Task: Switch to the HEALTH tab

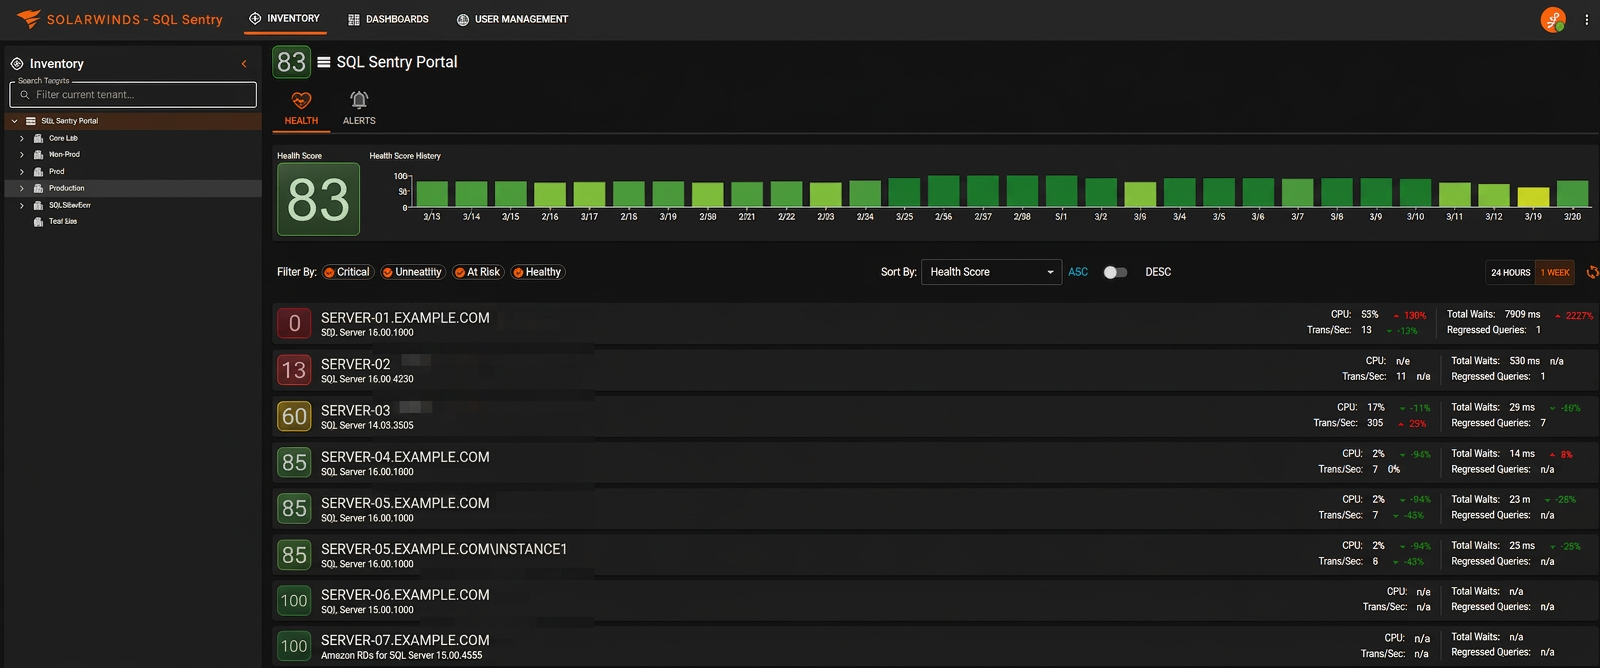Action: point(301,108)
